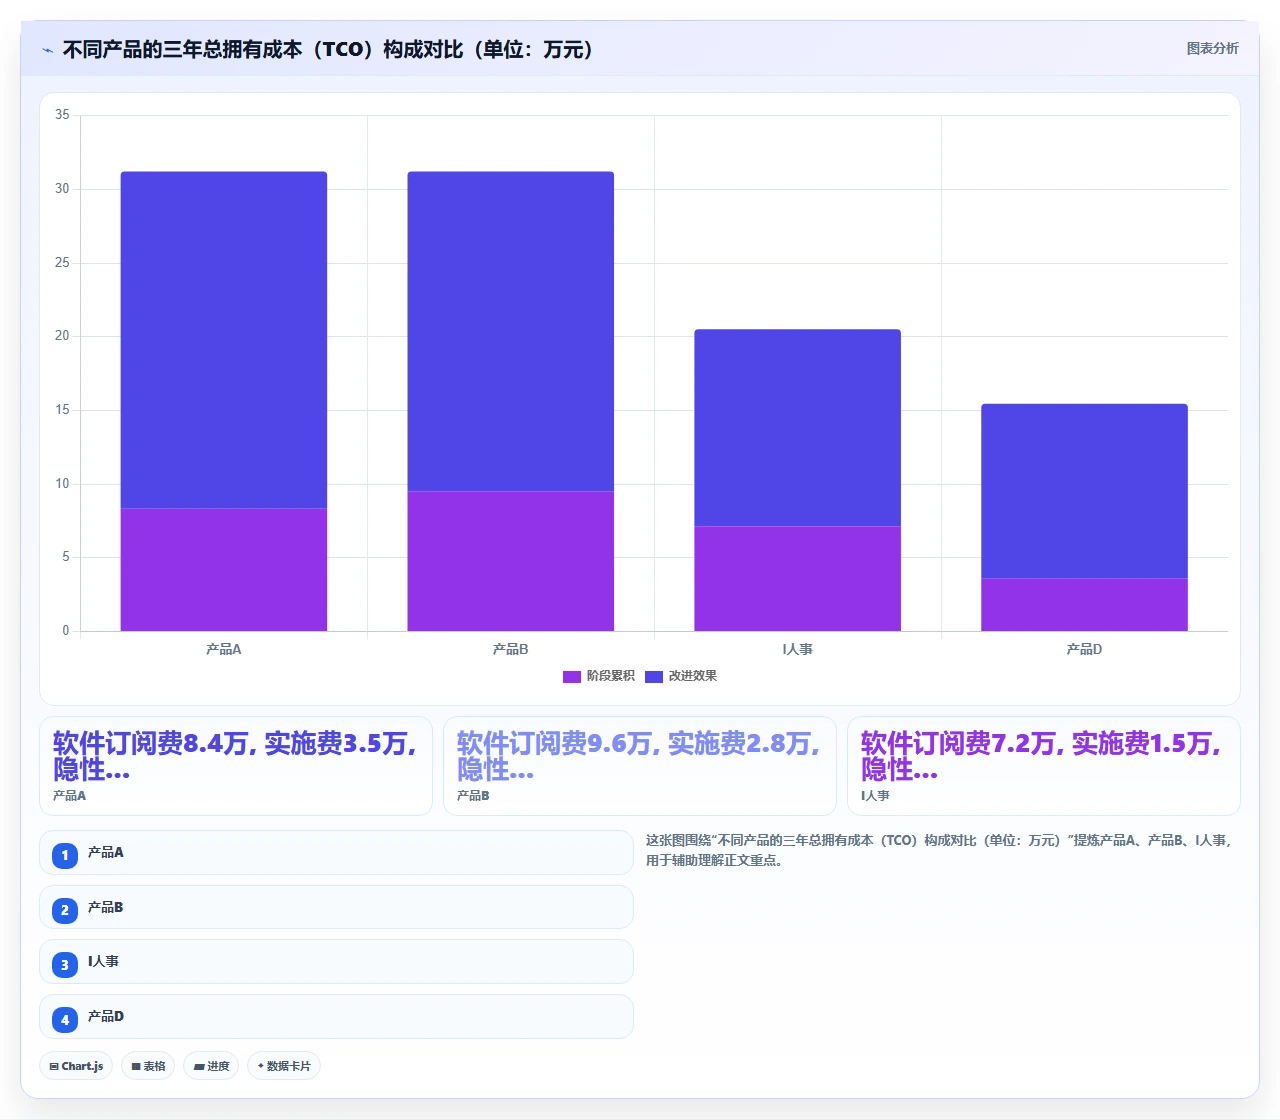Open the 软件订阅费9.6万 card for 产品B
1280x1120 pixels.
pos(640,766)
